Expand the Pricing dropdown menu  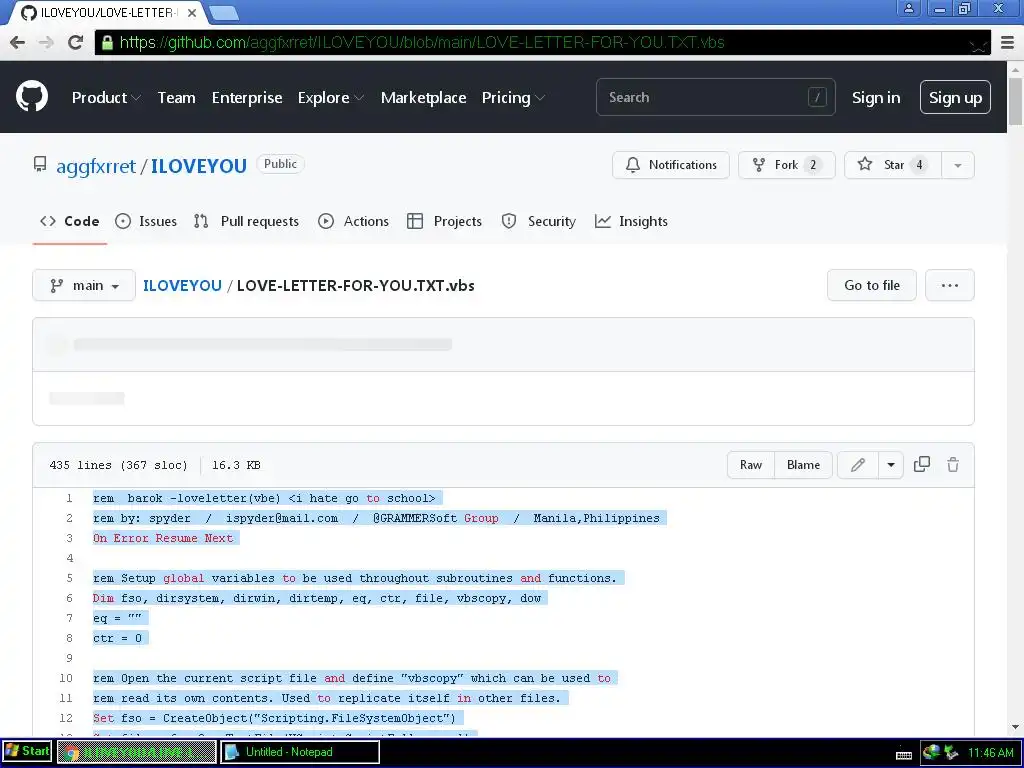point(513,97)
